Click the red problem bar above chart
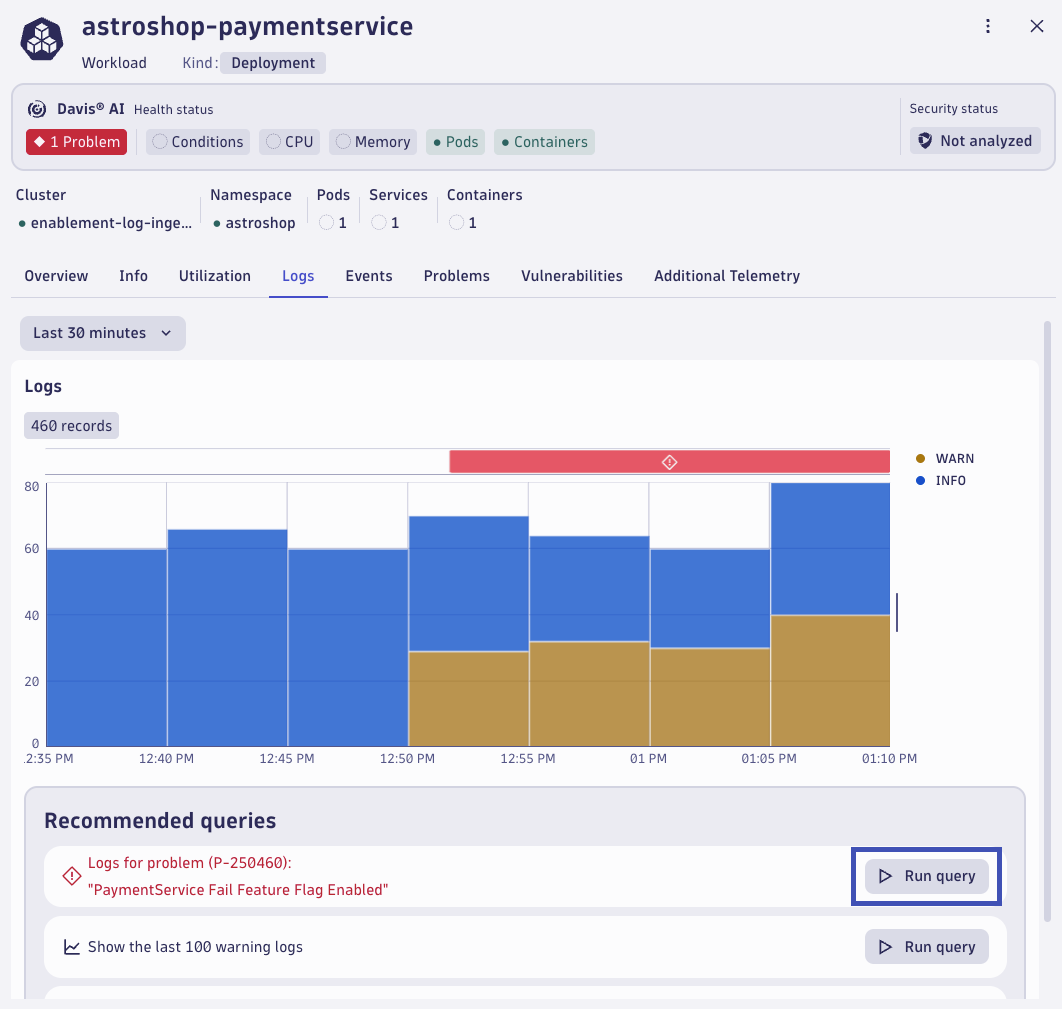This screenshot has height=1009, width=1062. click(669, 462)
